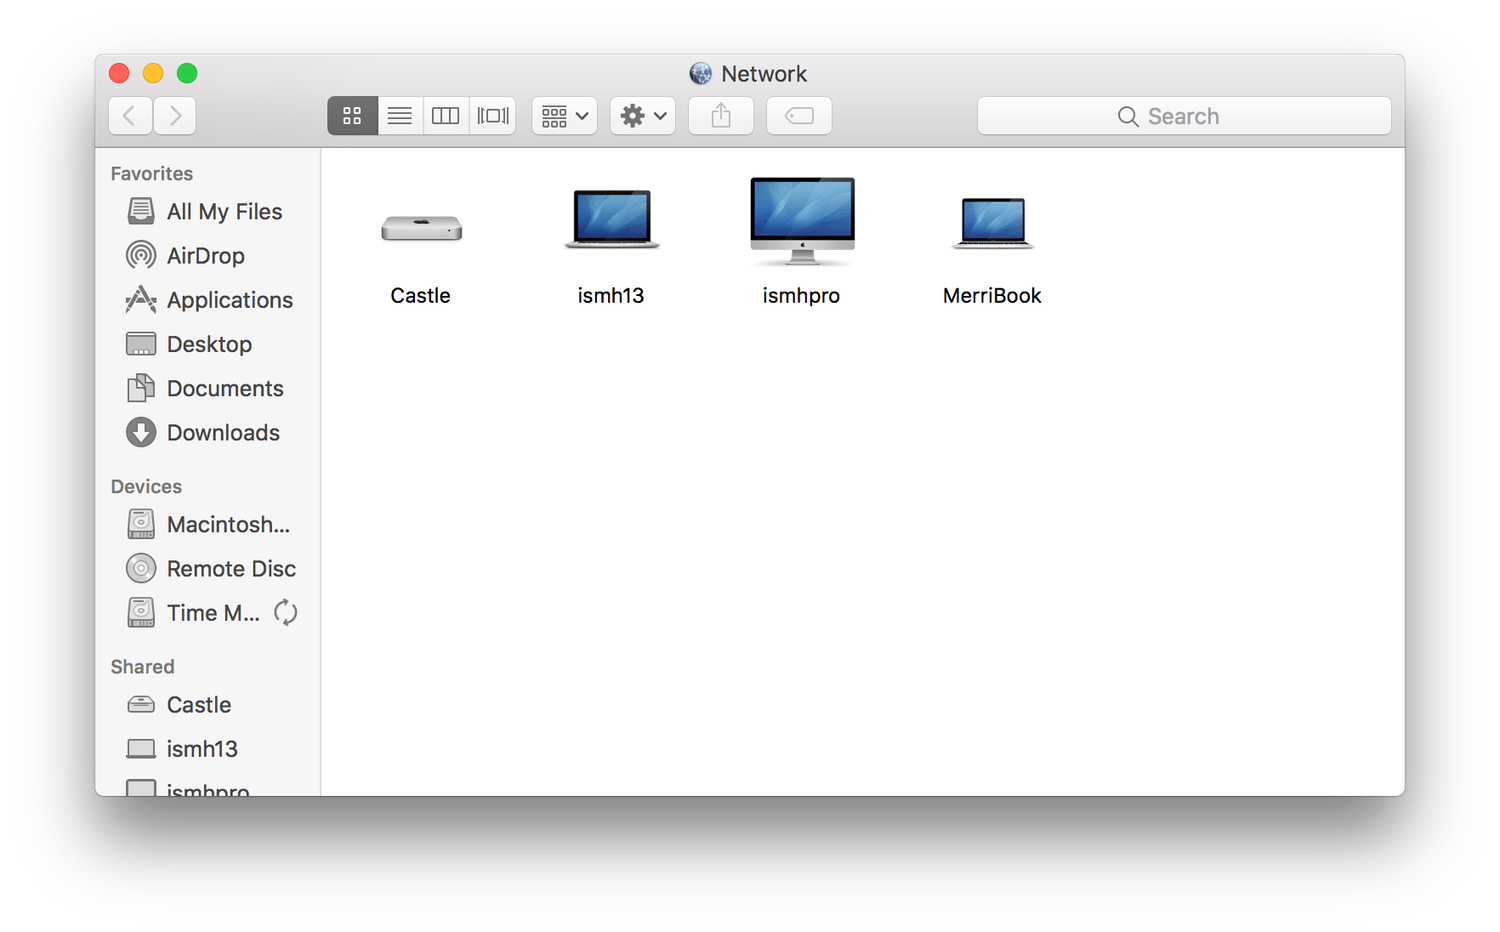Open AirDrop in the sidebar
This screenshot has height=932, width=1500.
pos(205,256)
